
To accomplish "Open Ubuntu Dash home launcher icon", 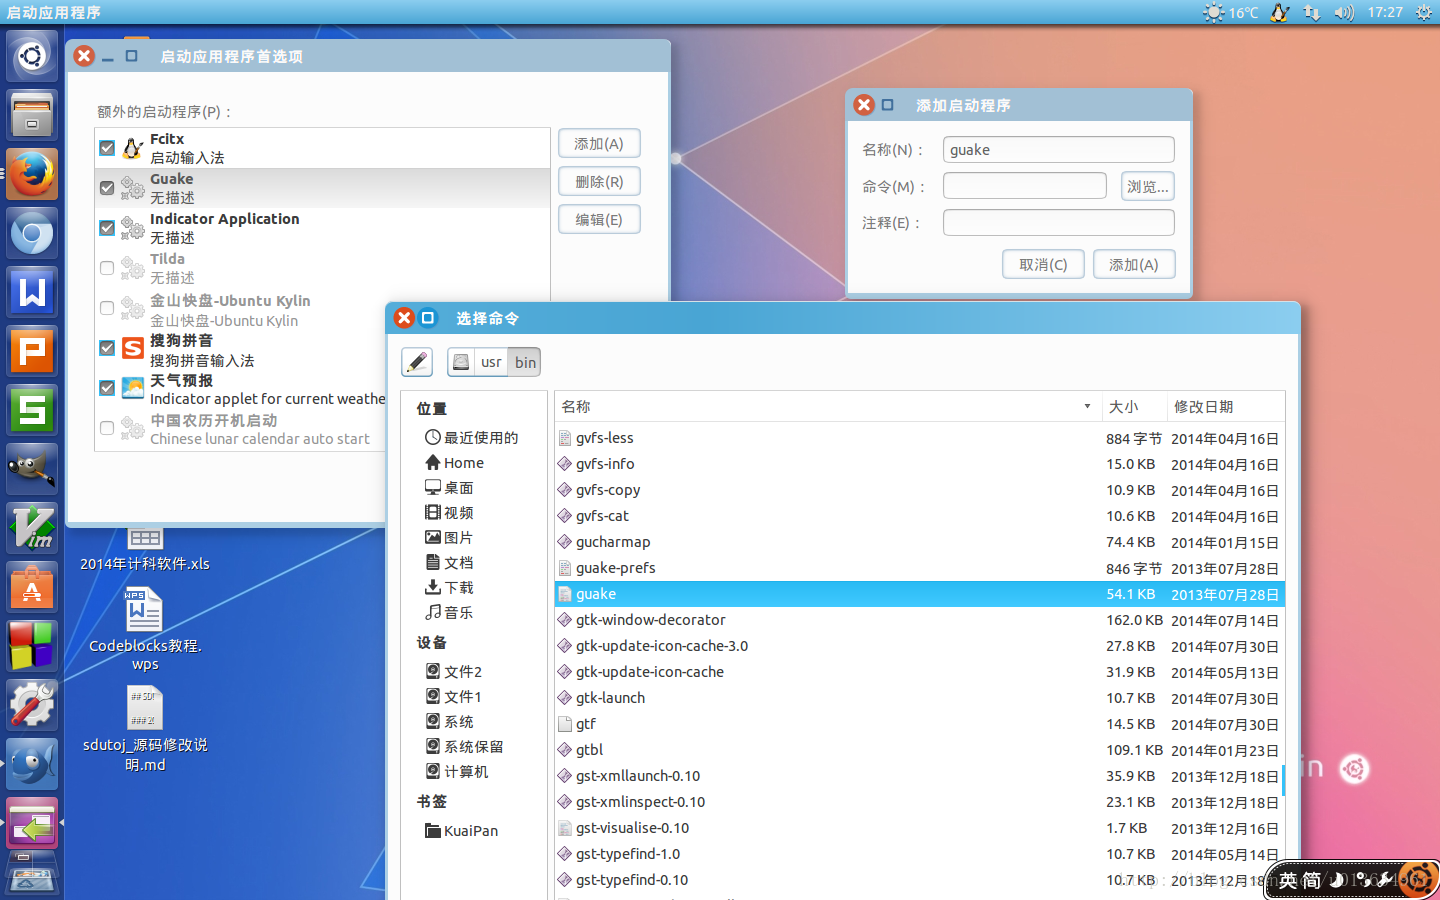I will point(32,55).
